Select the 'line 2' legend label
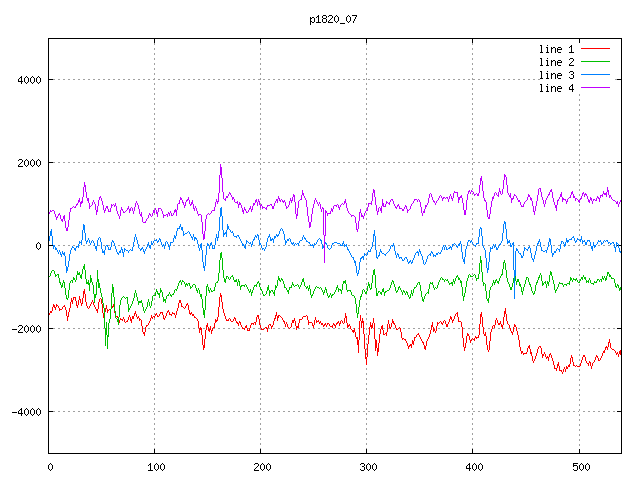Image resolution: width=640 pixels, height=480 pixels. pyautogui.click(x=556, y=62)
